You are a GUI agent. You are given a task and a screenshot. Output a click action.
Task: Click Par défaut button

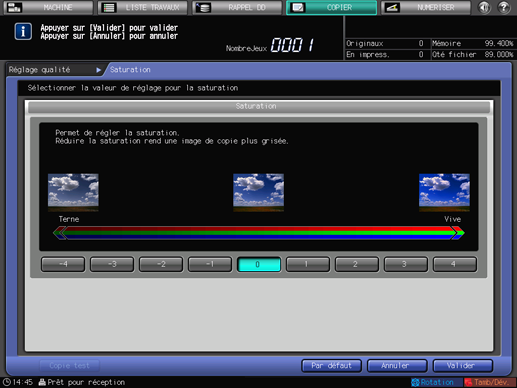point(331,366)
